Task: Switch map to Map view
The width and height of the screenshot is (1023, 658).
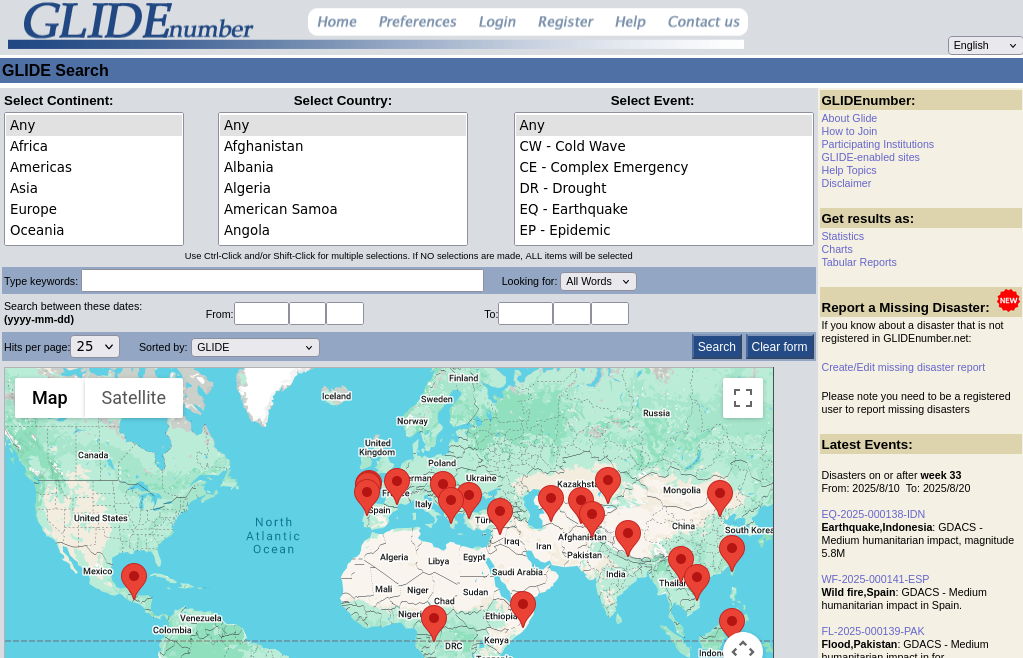Action: 50,398
